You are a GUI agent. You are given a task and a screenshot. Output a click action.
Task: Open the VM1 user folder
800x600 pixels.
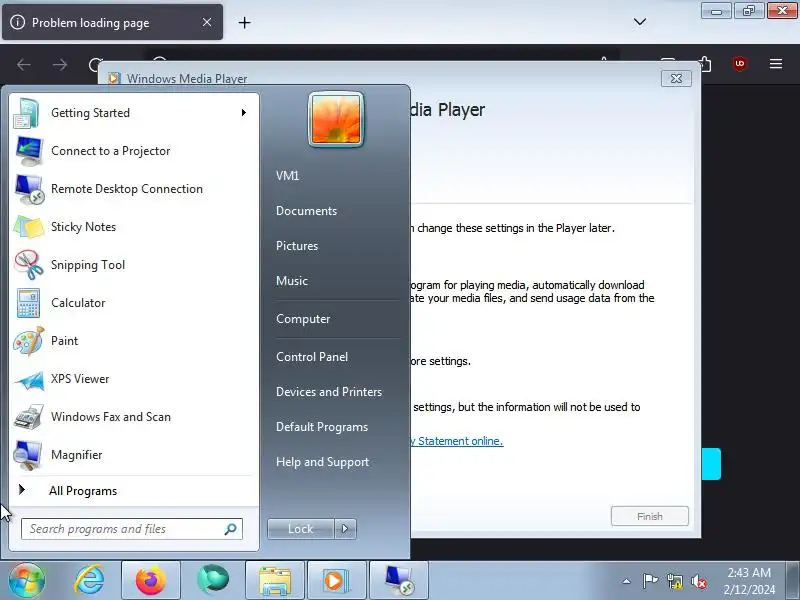pyautogui.click(x=287, y=176)
